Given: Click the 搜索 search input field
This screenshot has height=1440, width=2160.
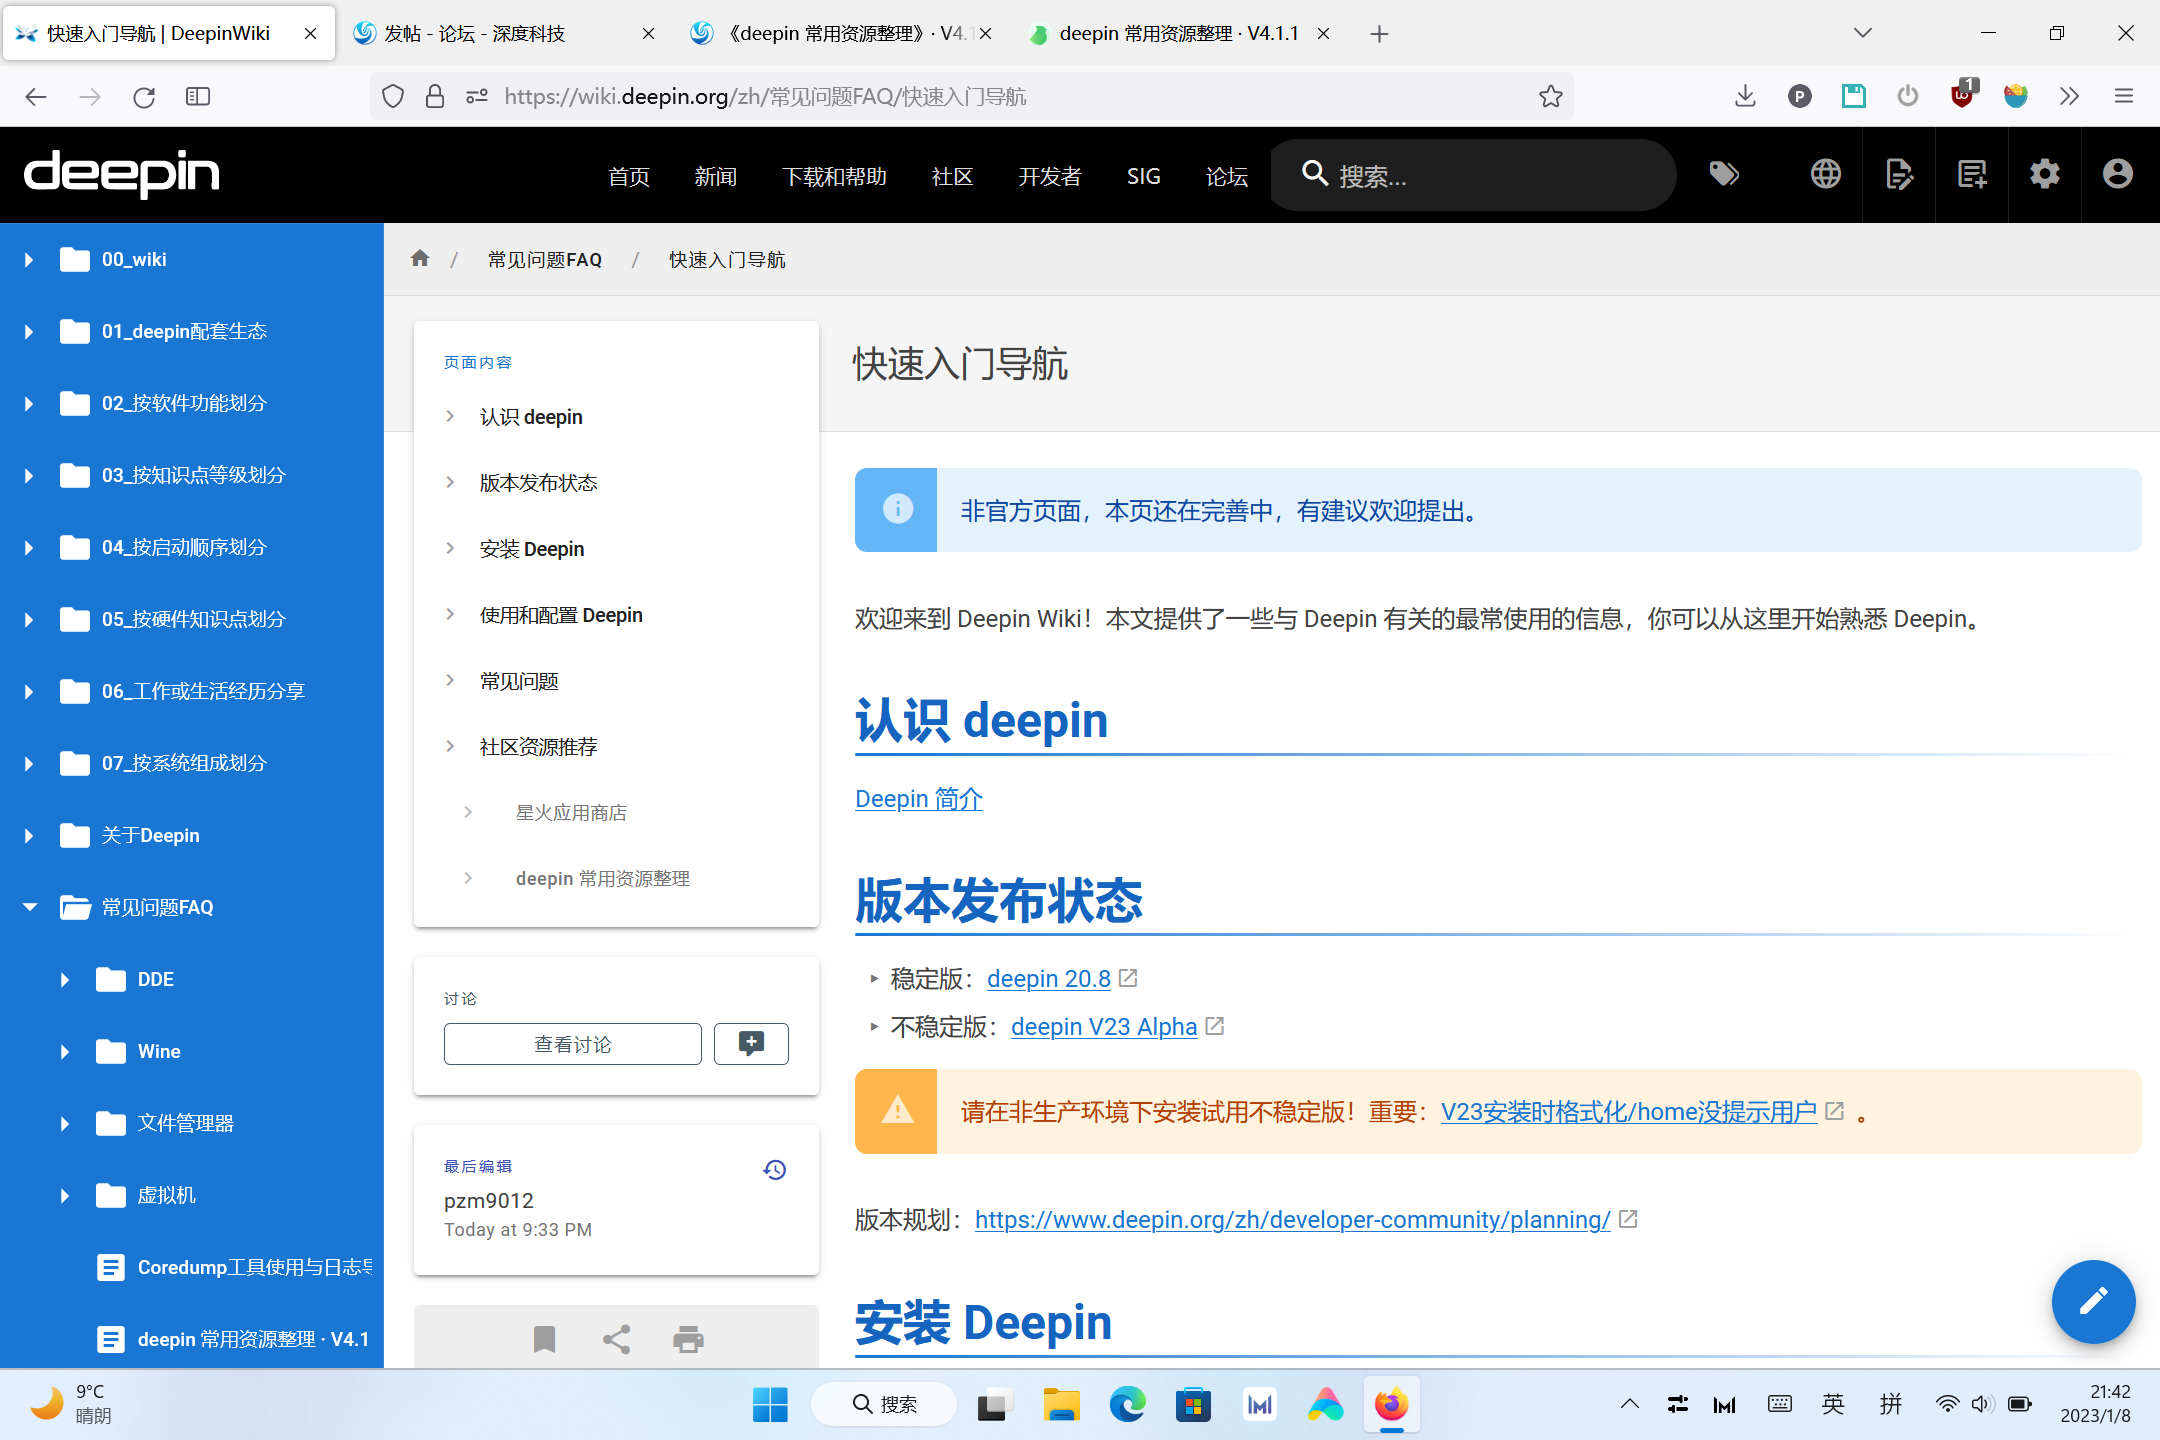Looking at the screenshot, I should click(x=1470, y=175).
